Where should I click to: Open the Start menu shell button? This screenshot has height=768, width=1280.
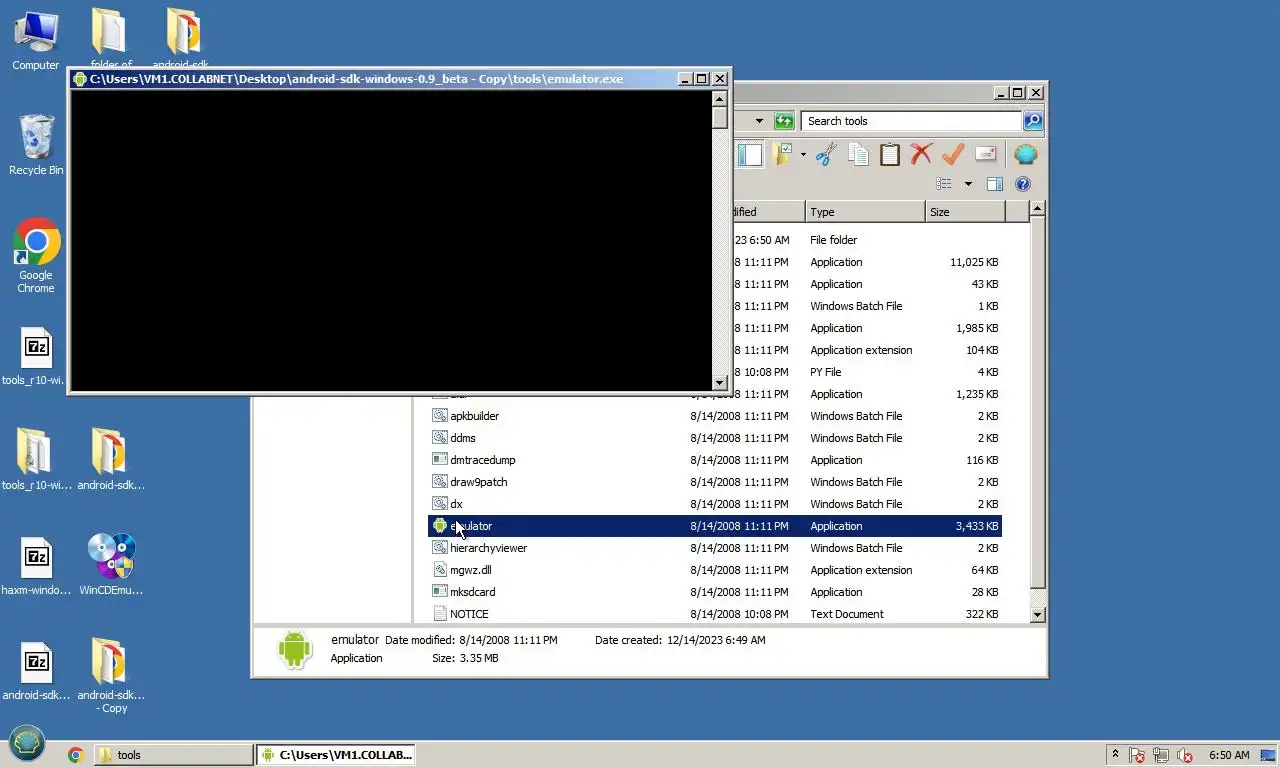tap(27, 744)
